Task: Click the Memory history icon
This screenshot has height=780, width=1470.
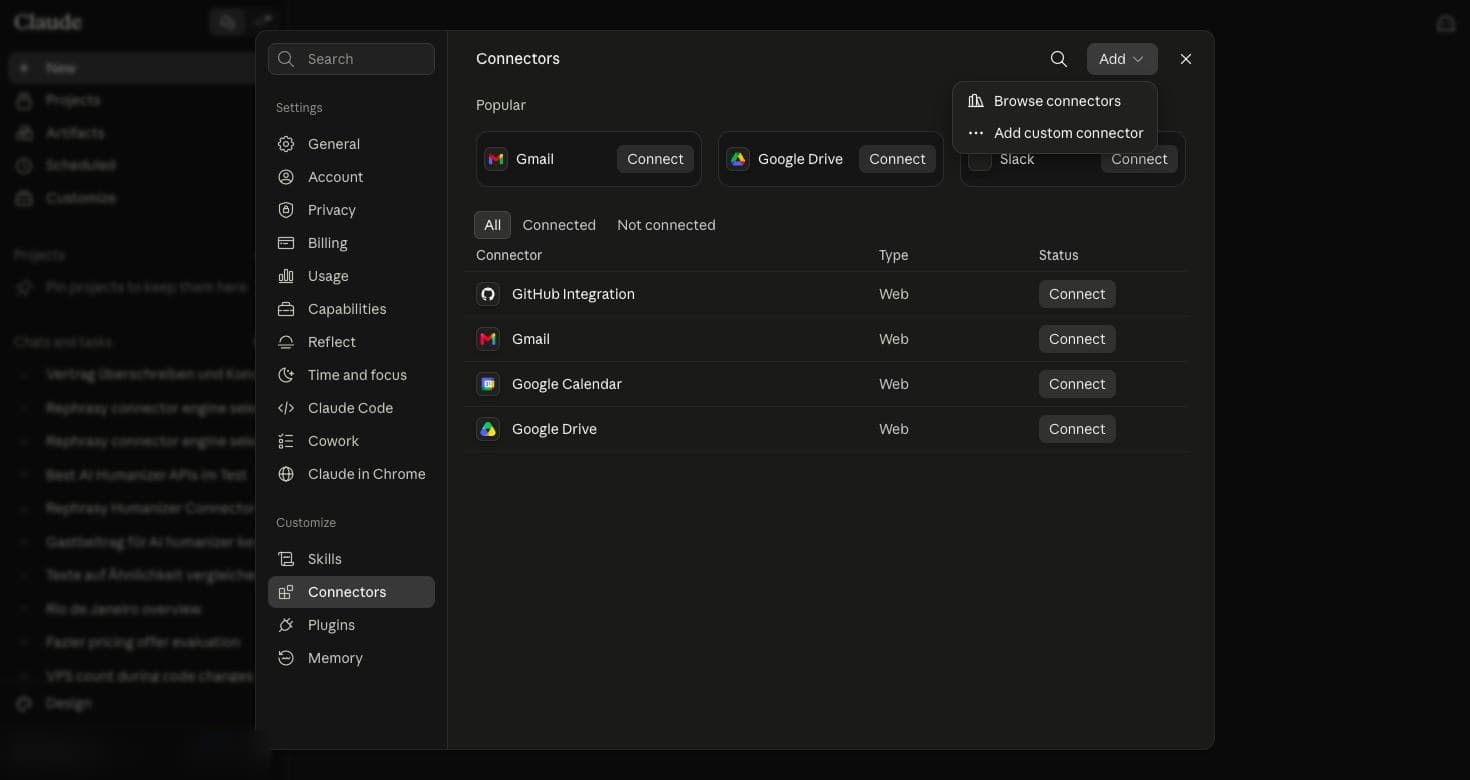Action: click(286, 658)
